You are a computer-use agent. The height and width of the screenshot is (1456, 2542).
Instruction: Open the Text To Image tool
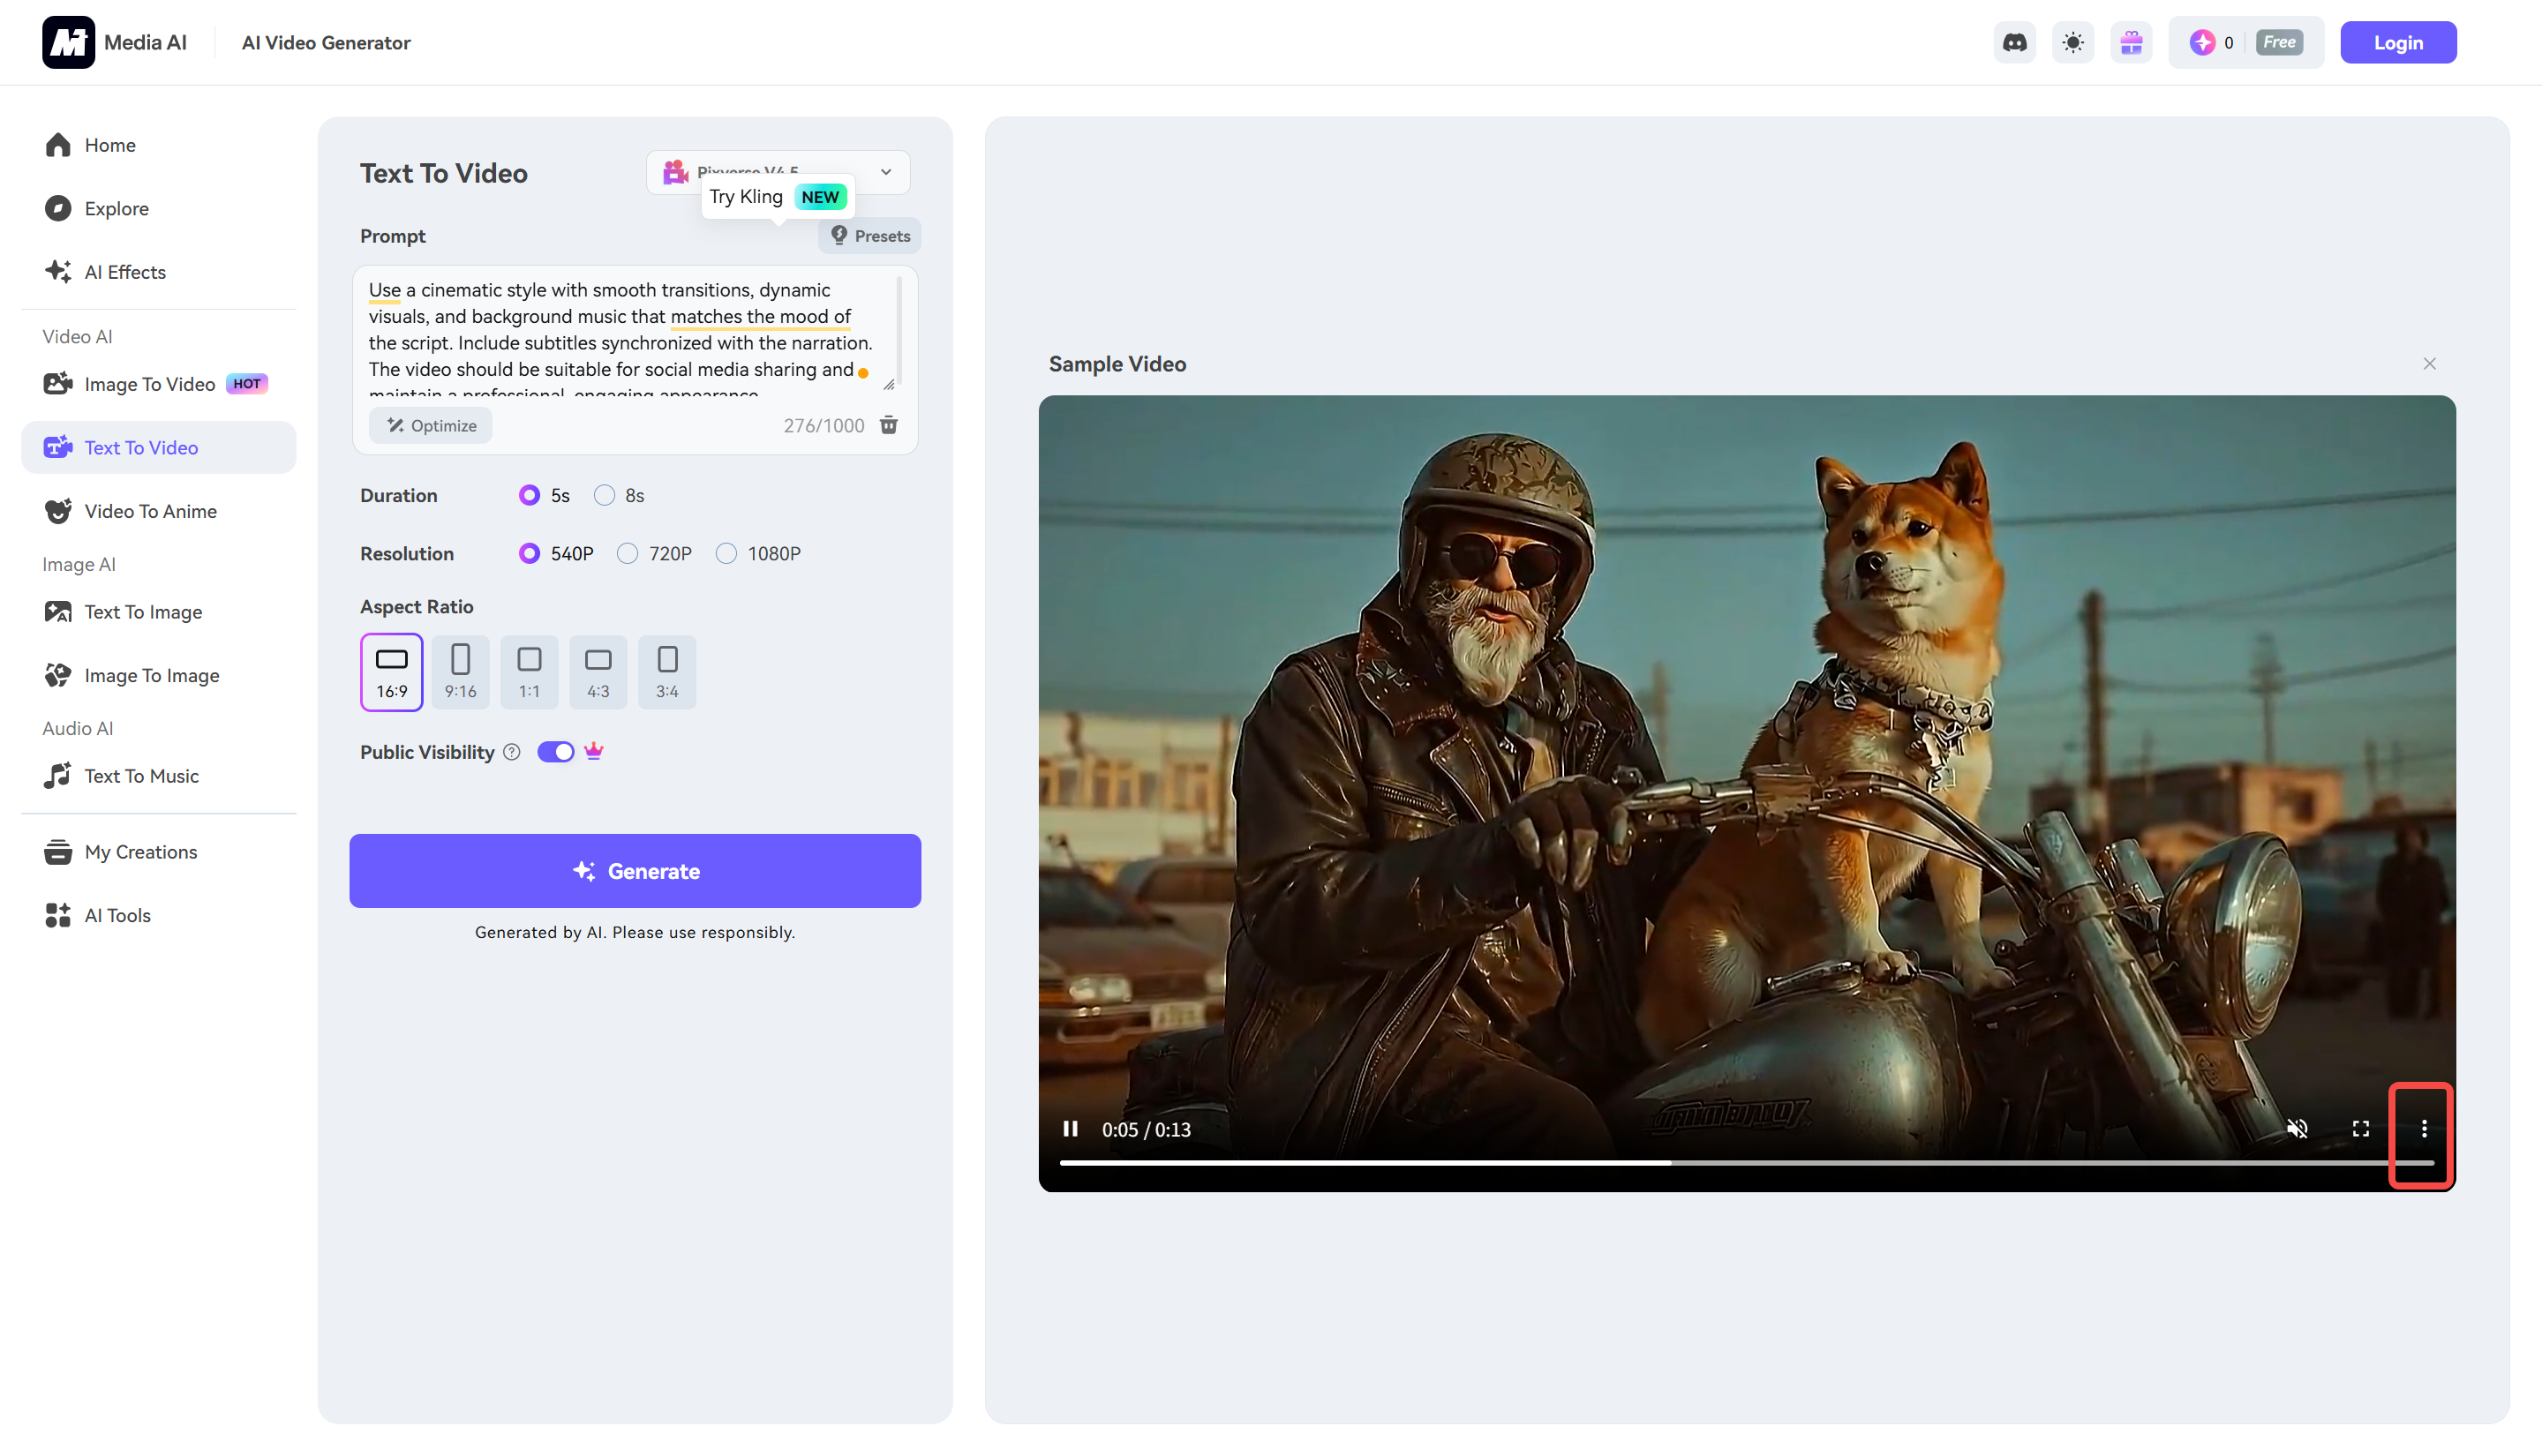143,611
